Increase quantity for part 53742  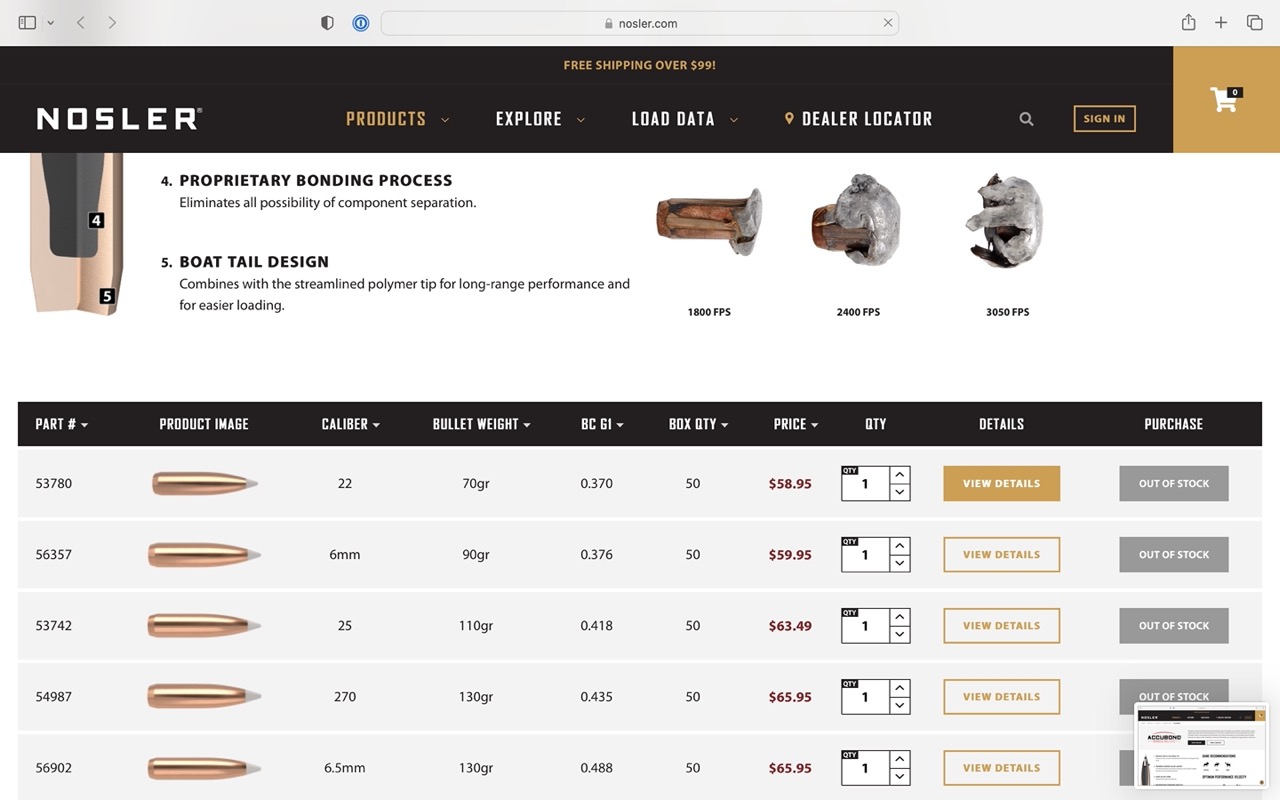click(x=900, y=617)
